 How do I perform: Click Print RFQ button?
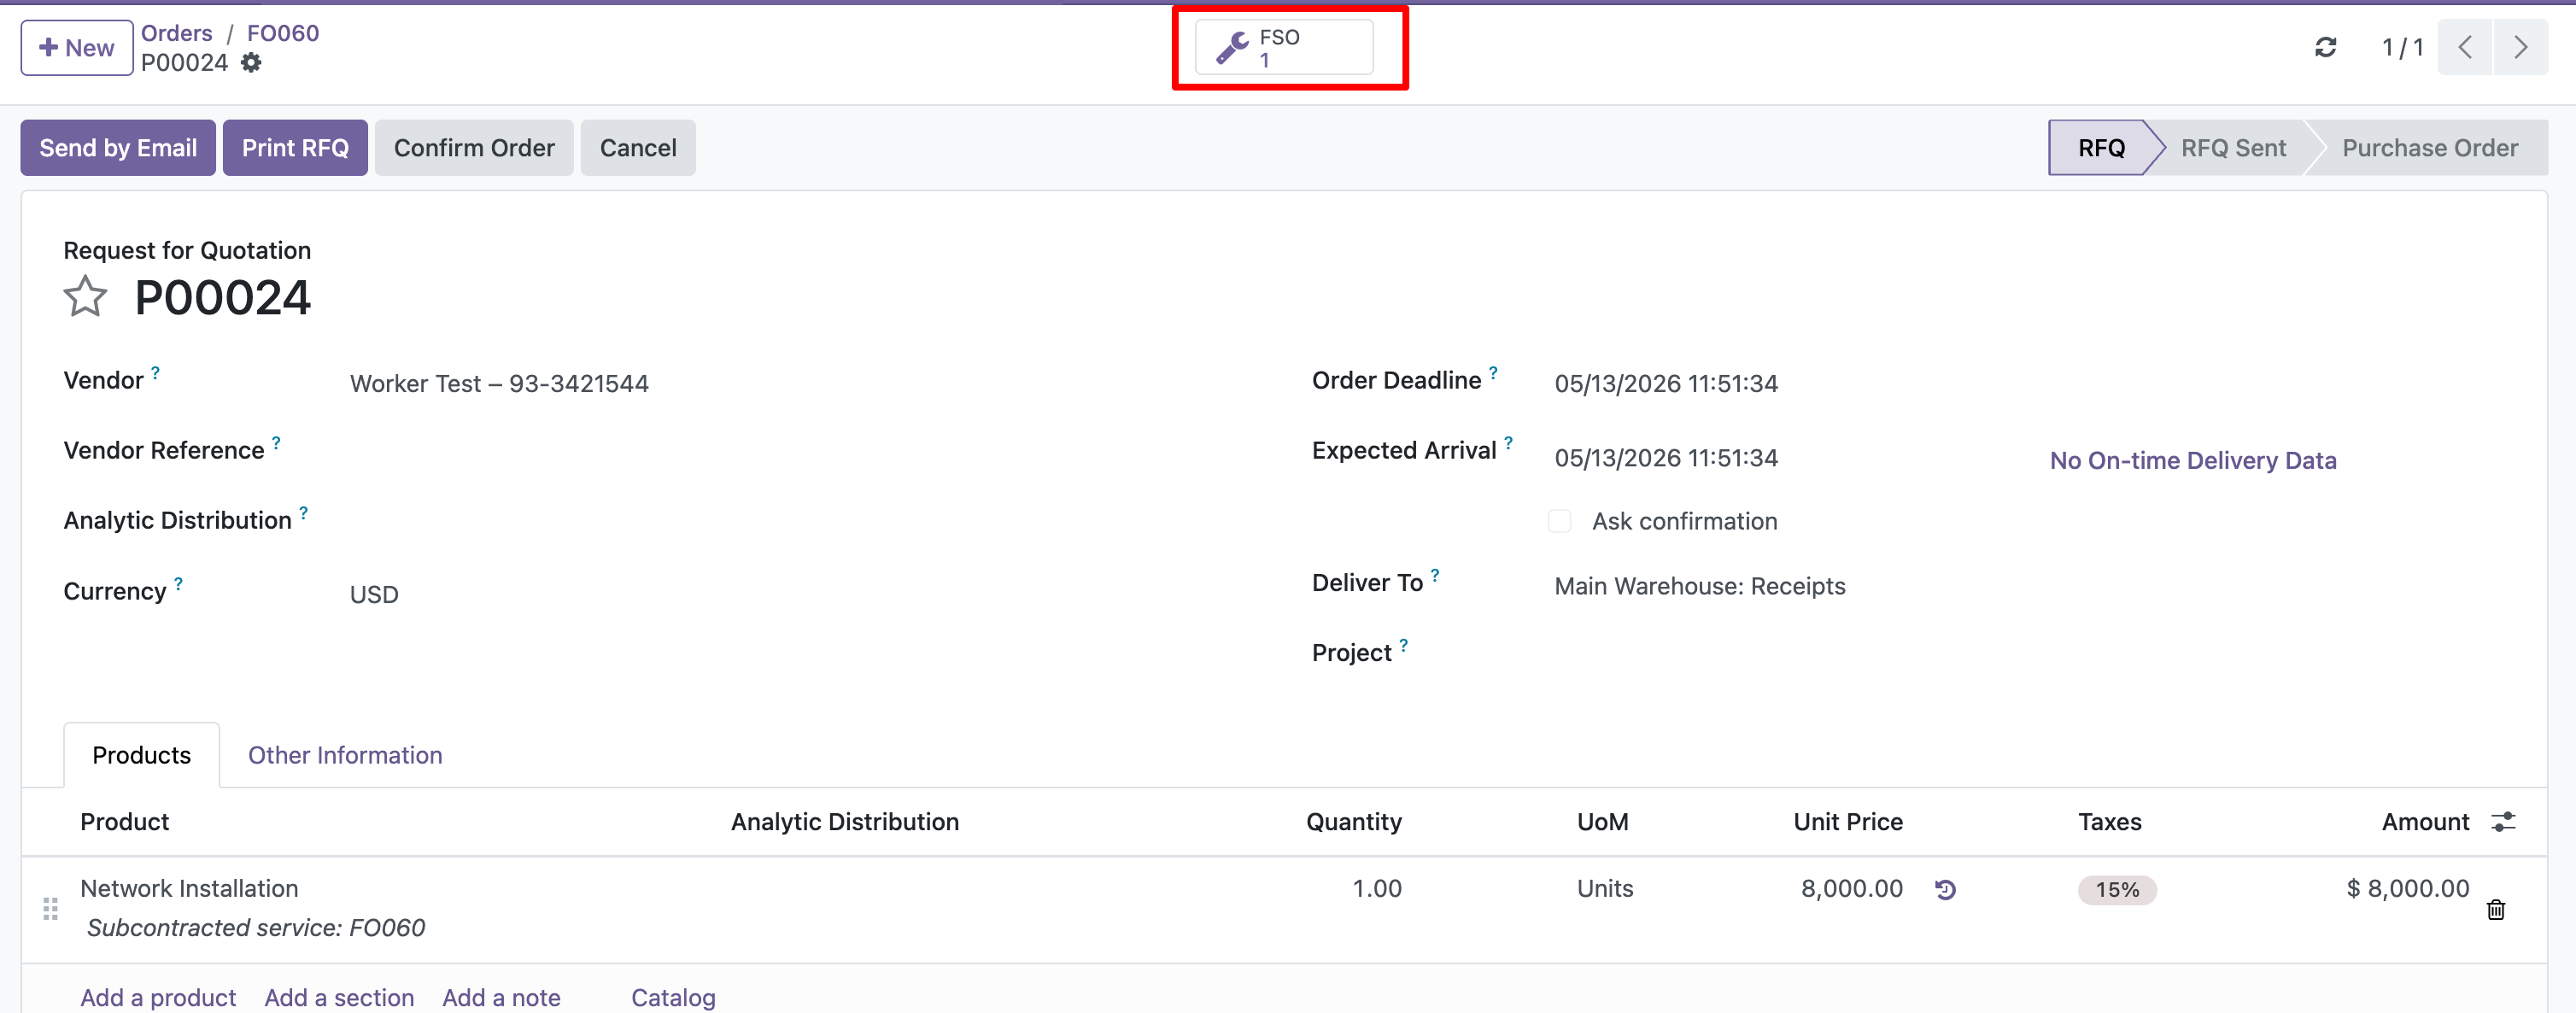point(295,148)
